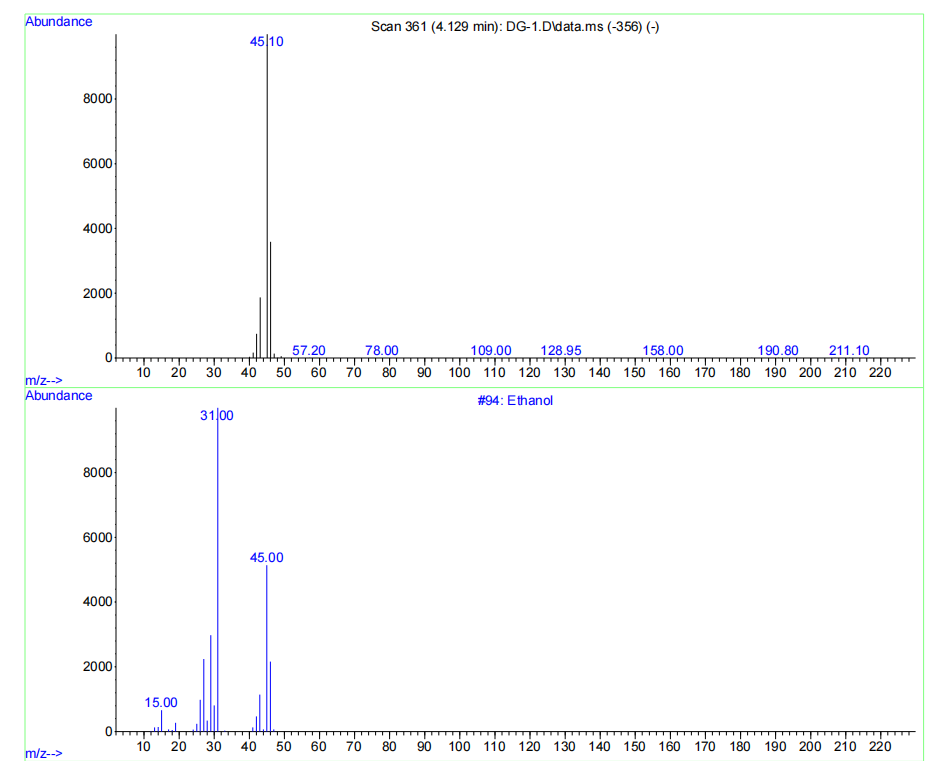Screen dimensions: 930x761
Task: Click the 109.00 peak label
Action: click(x=491, y=351)
